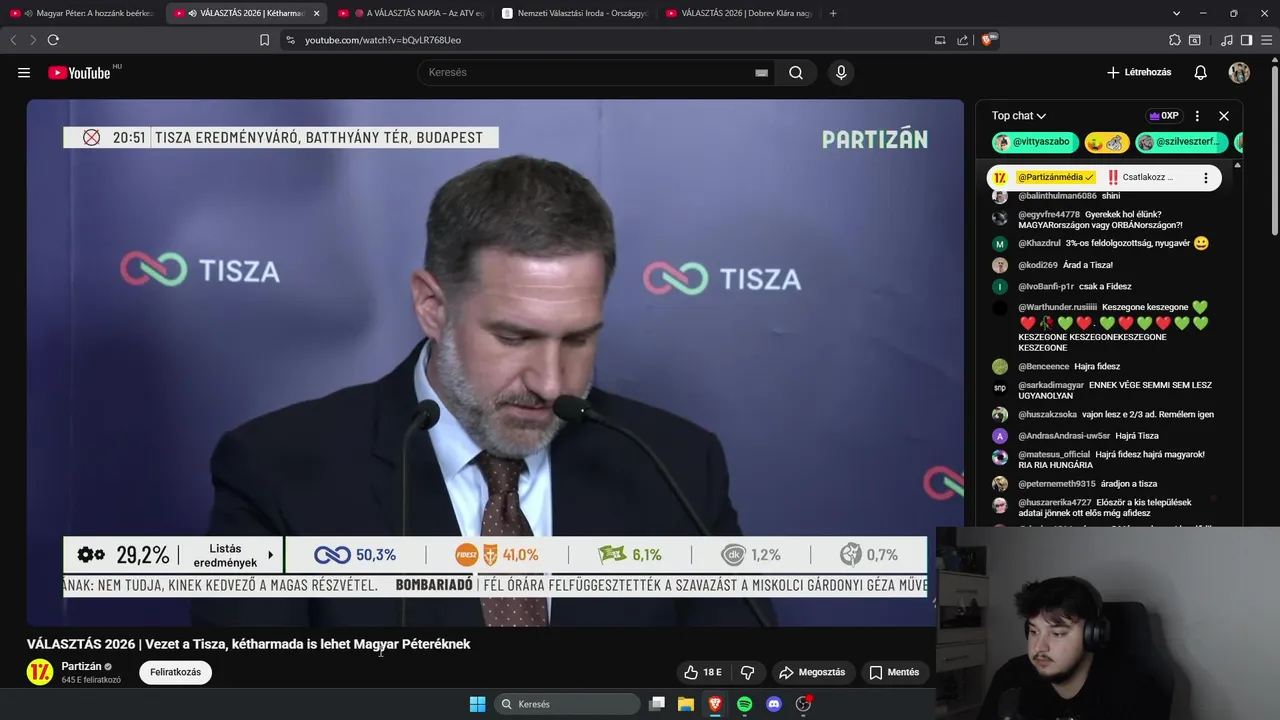The width and height of the screenshot is (1280, 720).
Task: Open Task View on taskbar
Action: tap(657, 704)
